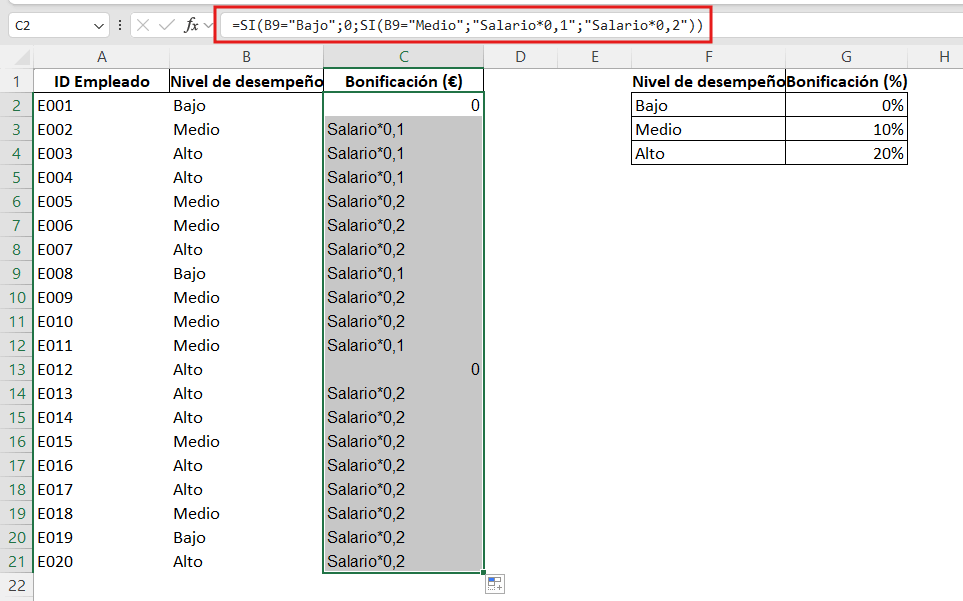This screenshot has width=963, height=601.
Task: Click the Enter checkmark icon in formula bar
Action: coord(166,25)
